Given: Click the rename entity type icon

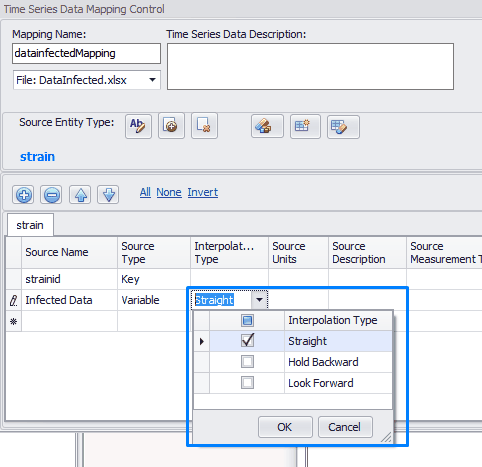Looking at the screenshot, I should point(138,126).
